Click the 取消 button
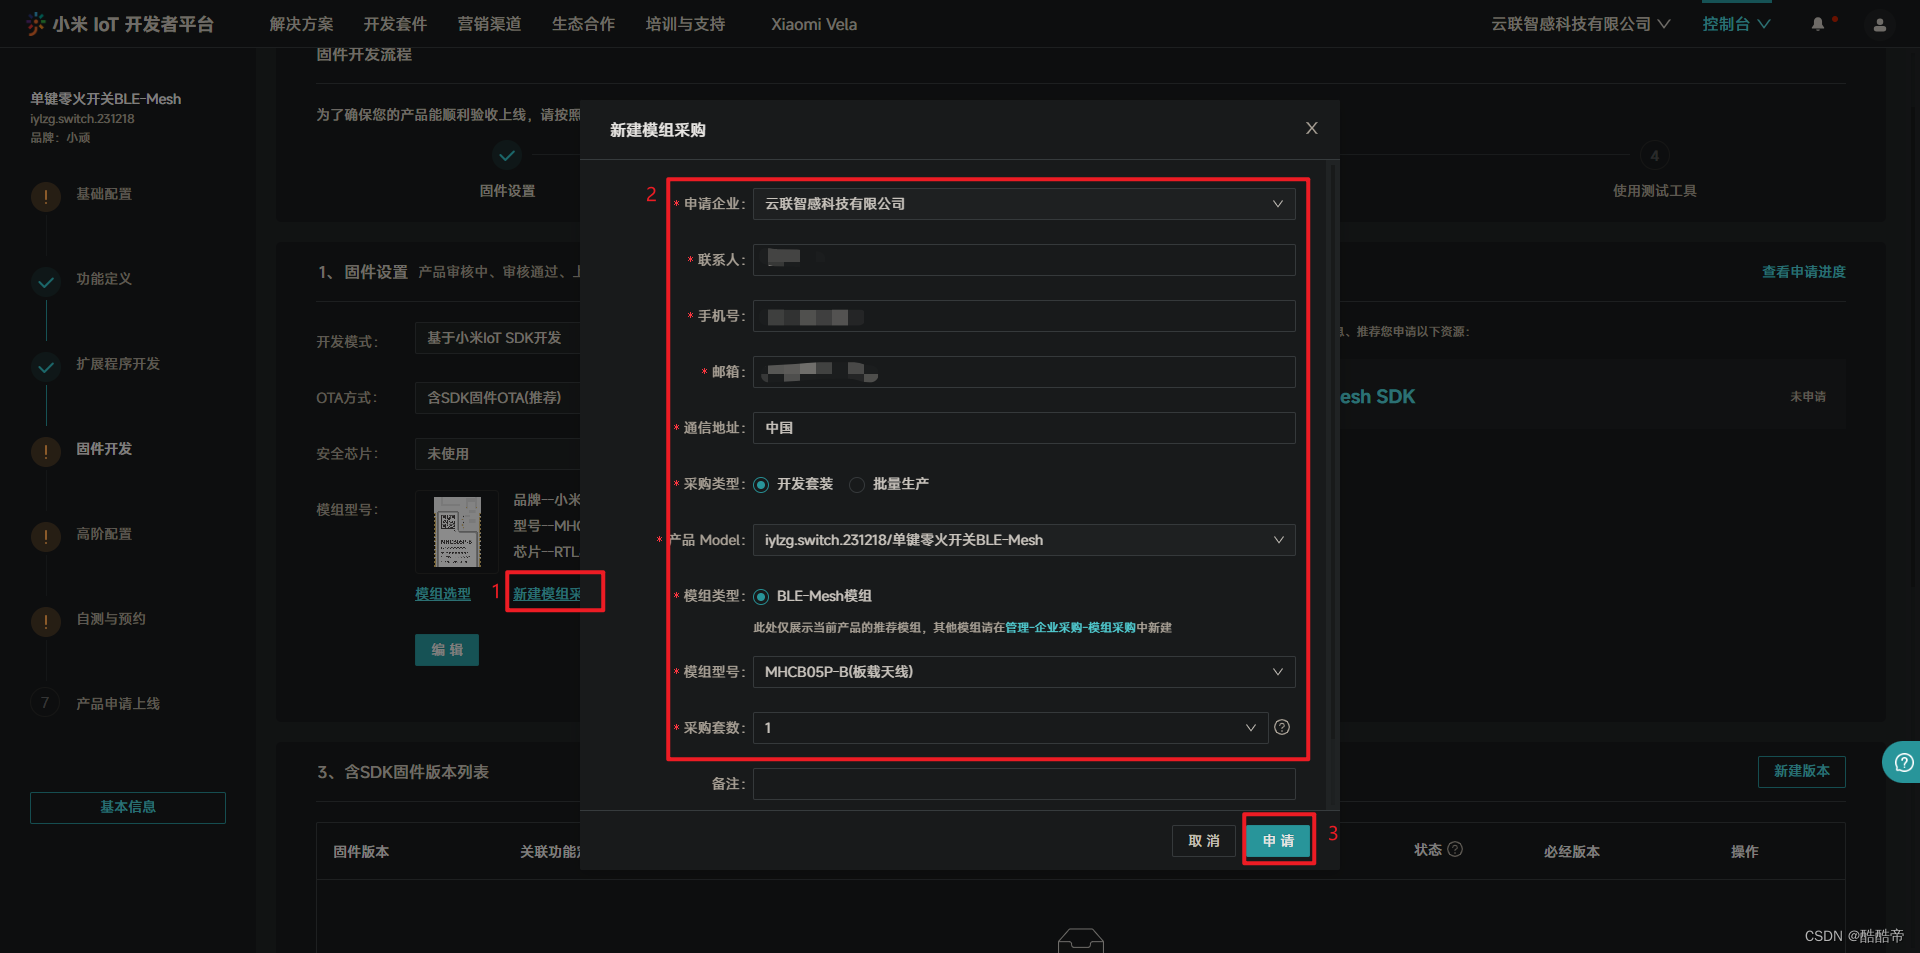Viewport: 1920px width, 953px height. pyautogui.click(x=1204, y=841)
